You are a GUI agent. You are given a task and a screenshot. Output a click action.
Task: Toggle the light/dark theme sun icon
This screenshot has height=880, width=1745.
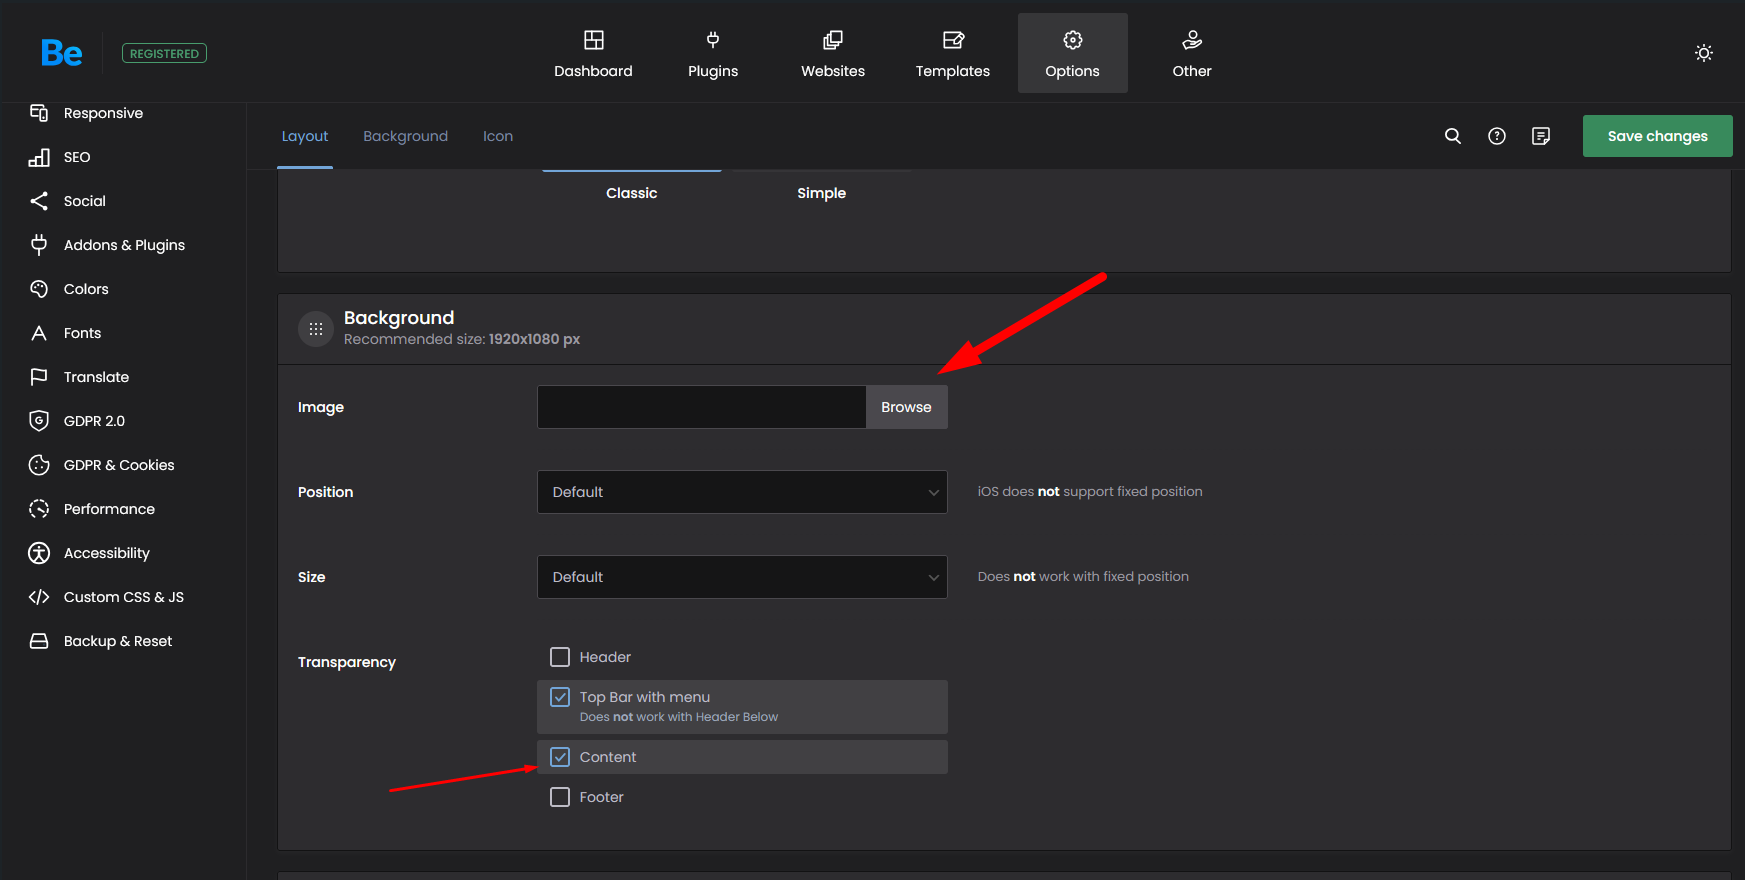pos(1704,53)
